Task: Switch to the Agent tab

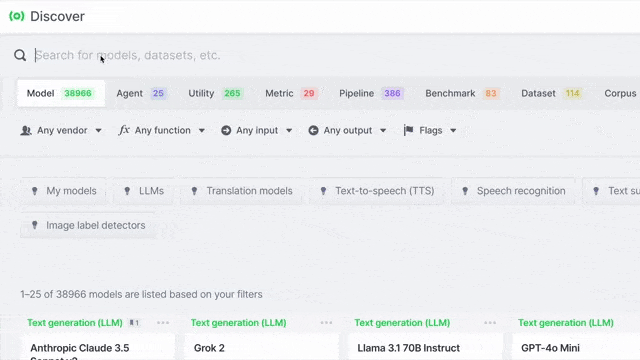Action: click(141, 93)
